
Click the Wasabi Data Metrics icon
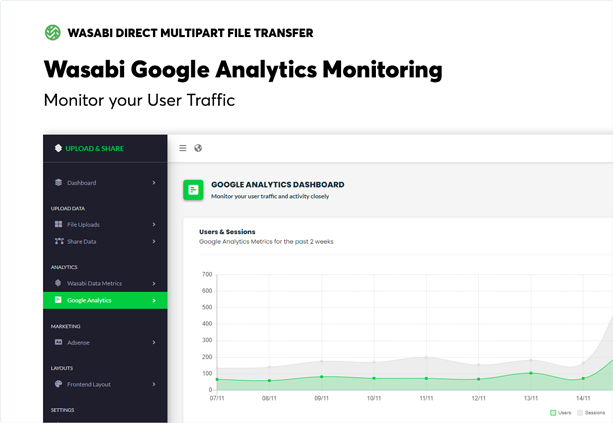pos(58,283)
